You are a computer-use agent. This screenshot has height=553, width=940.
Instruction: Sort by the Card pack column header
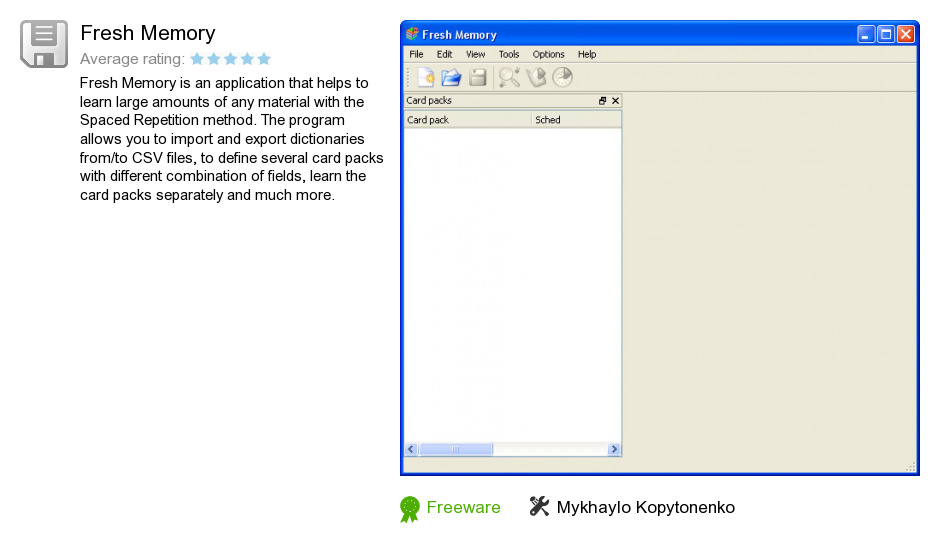click(468, 120)
